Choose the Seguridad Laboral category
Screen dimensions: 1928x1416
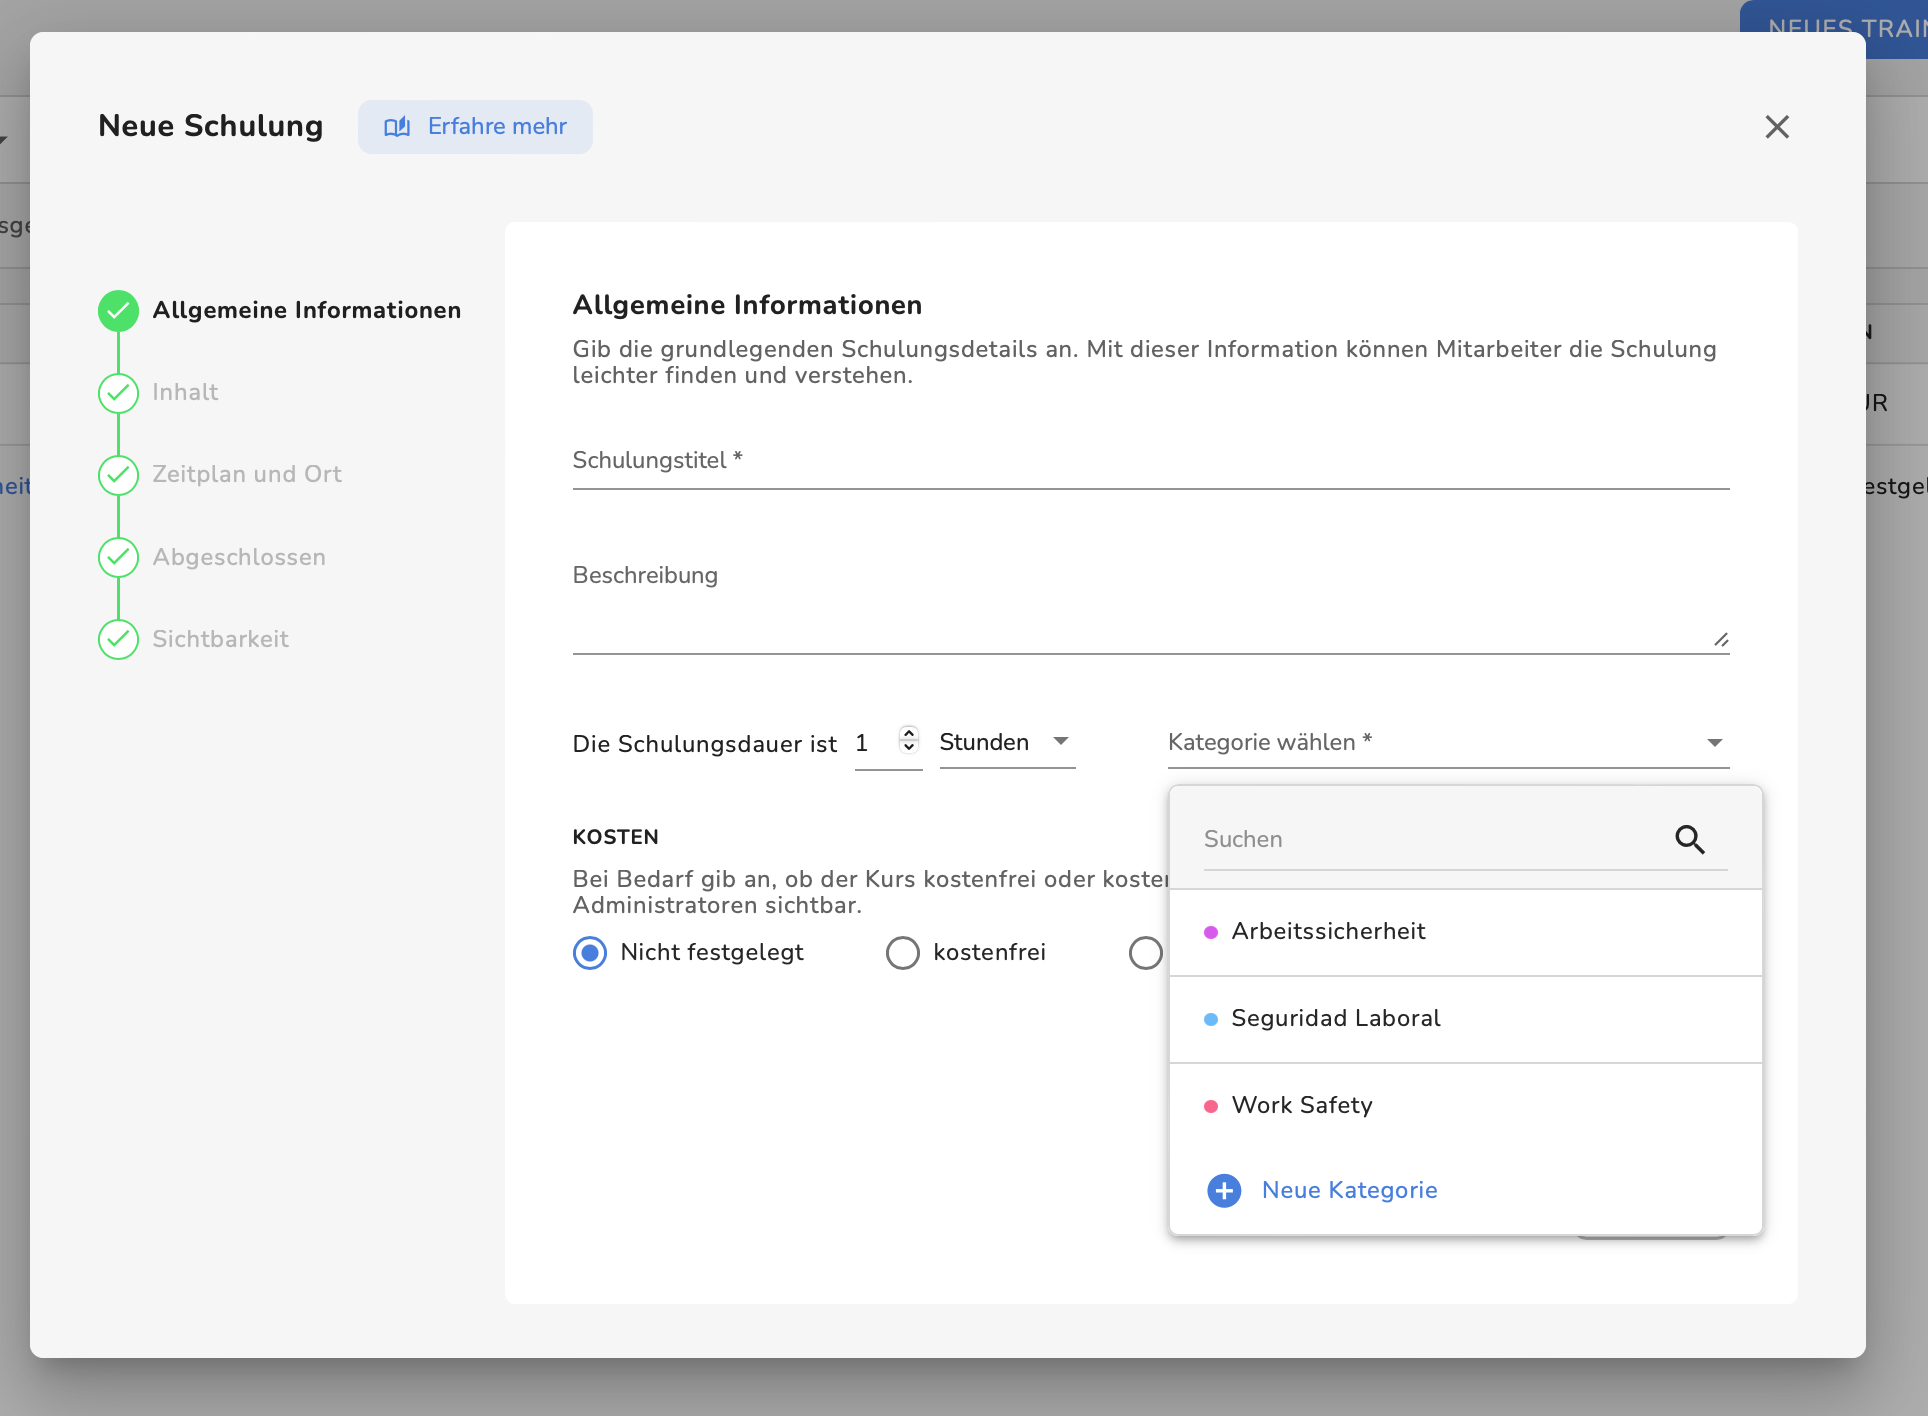[x=1465, y=1019]
